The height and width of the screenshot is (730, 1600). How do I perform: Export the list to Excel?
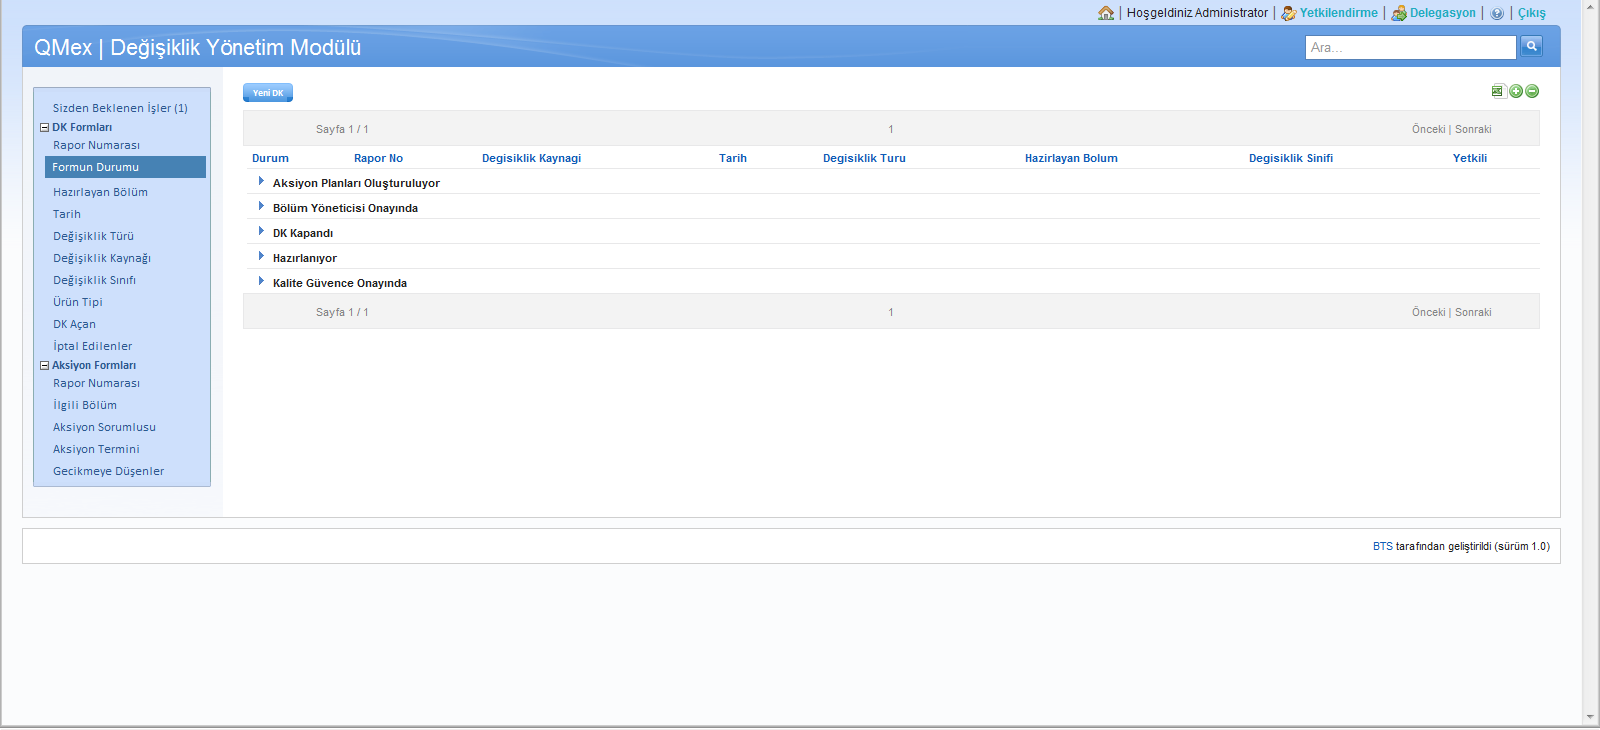[1498, 91]
